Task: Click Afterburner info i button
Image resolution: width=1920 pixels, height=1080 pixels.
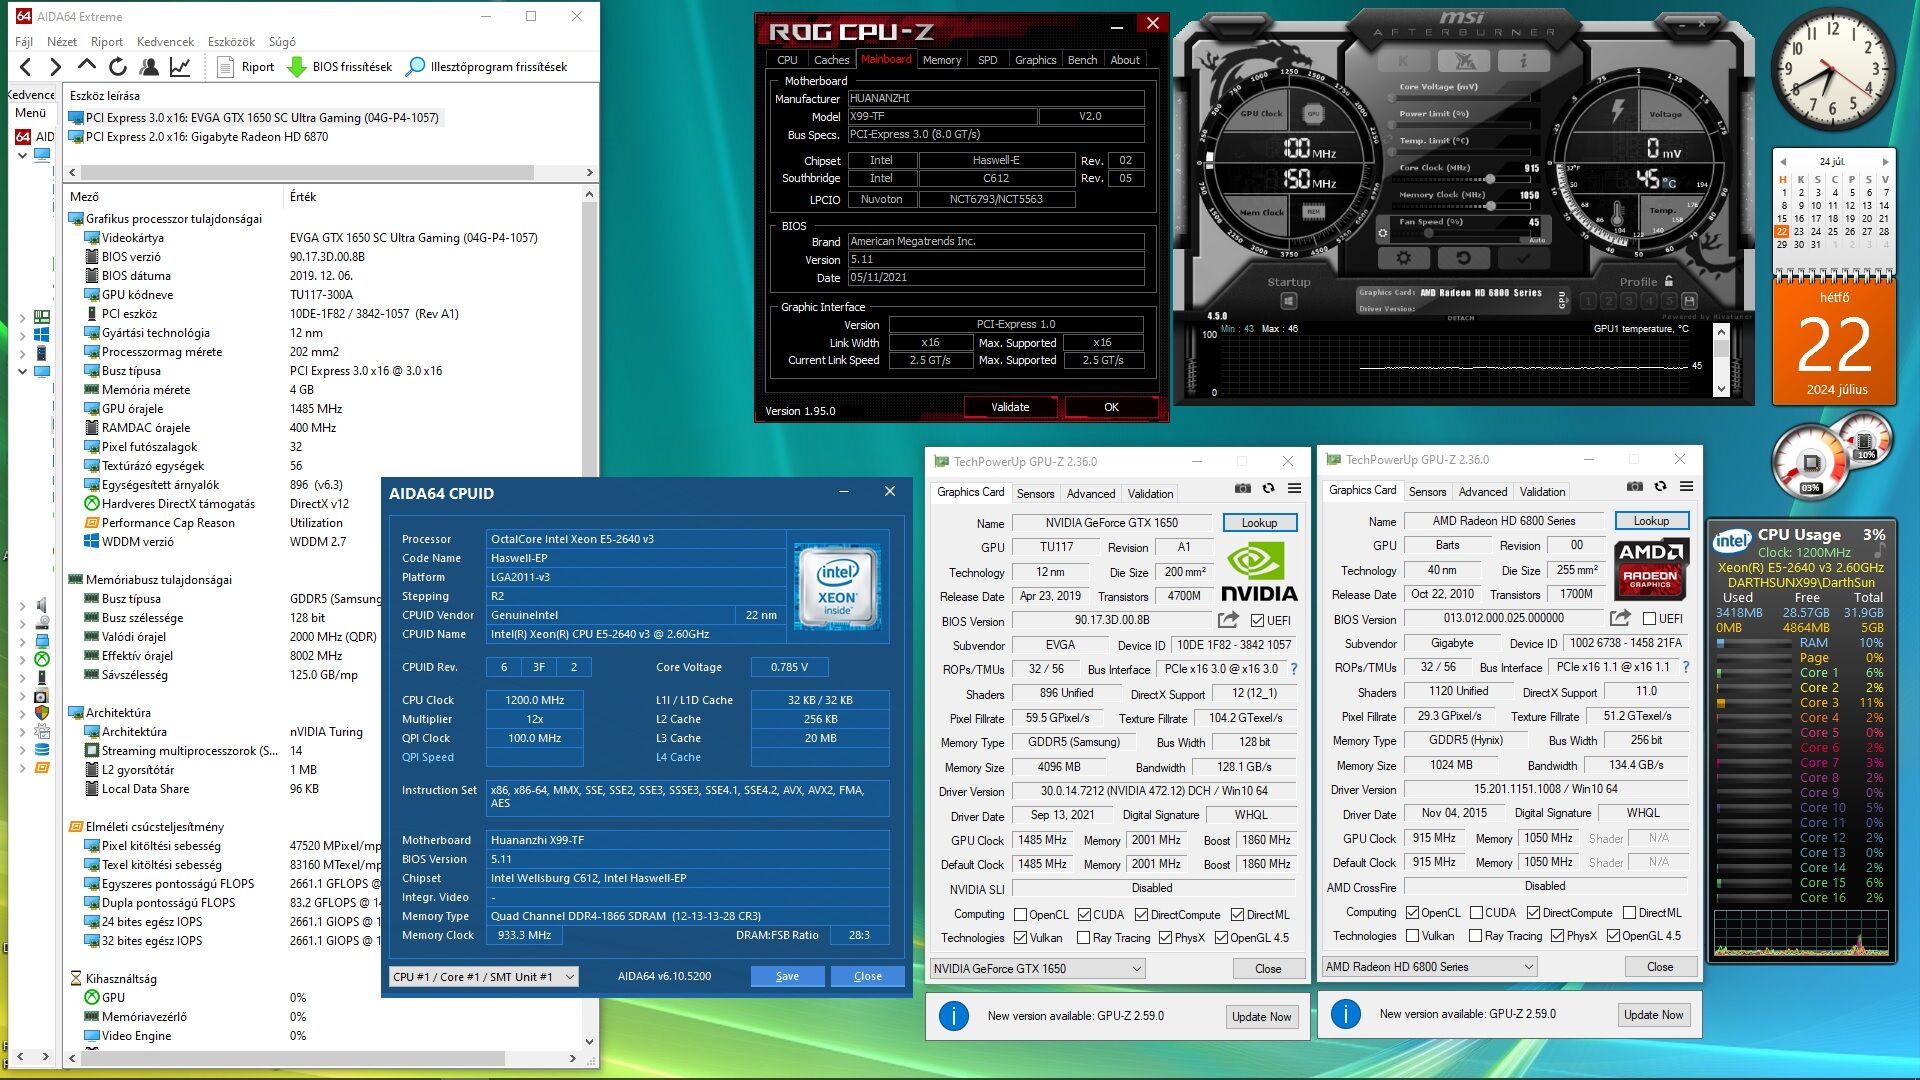Action: 1523,62
